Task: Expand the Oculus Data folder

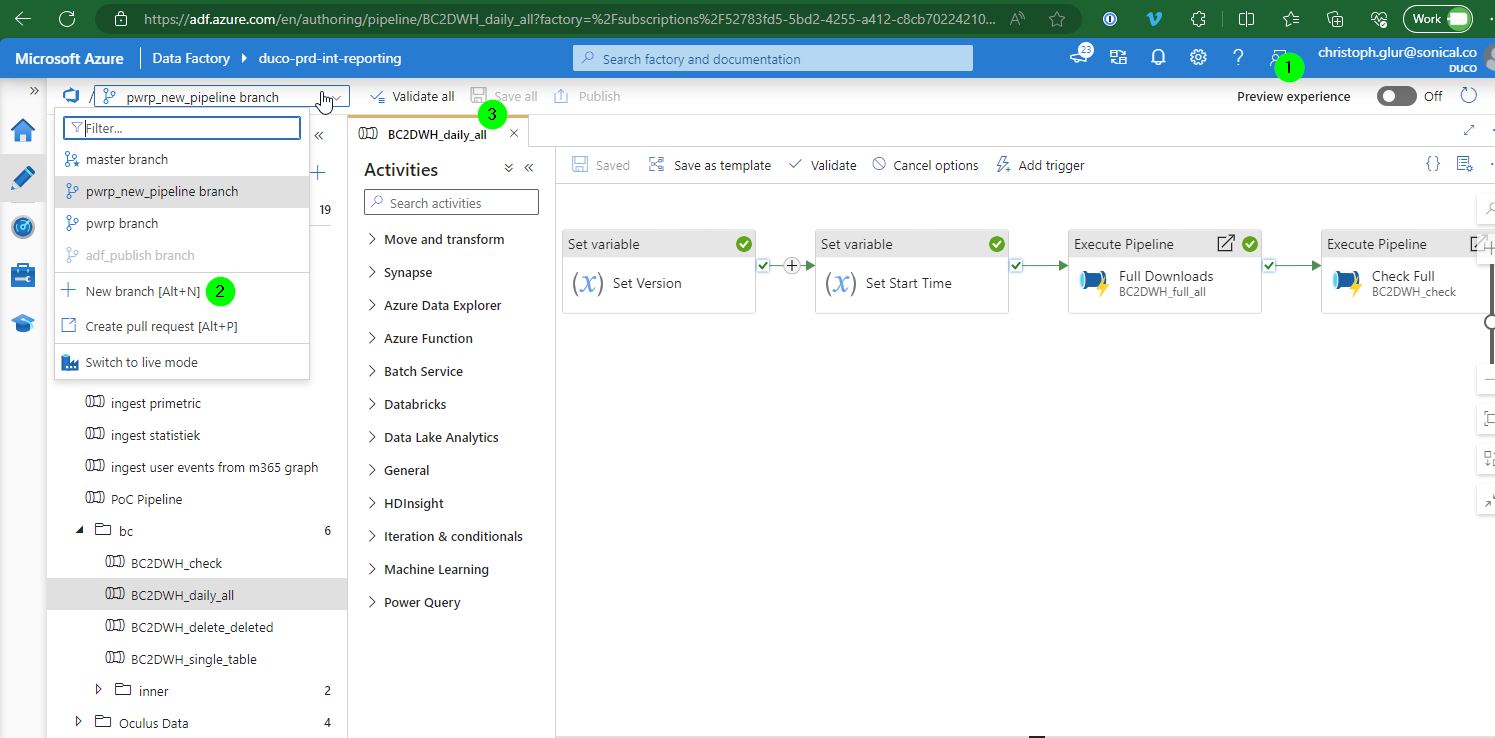Action: click(x=79, y=722)
